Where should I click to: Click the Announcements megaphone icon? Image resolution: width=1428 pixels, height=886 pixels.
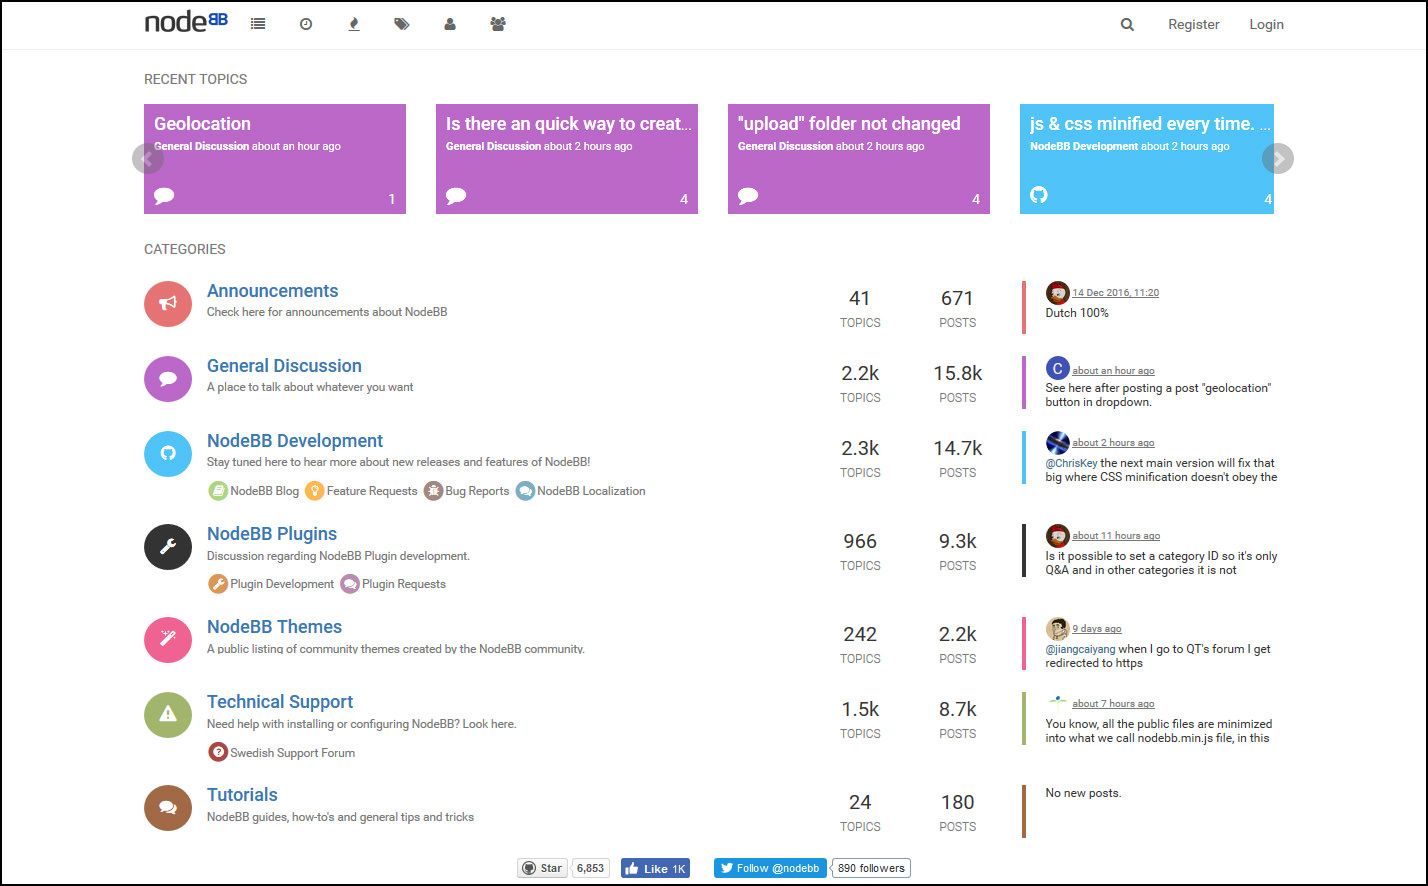(168, 303)
